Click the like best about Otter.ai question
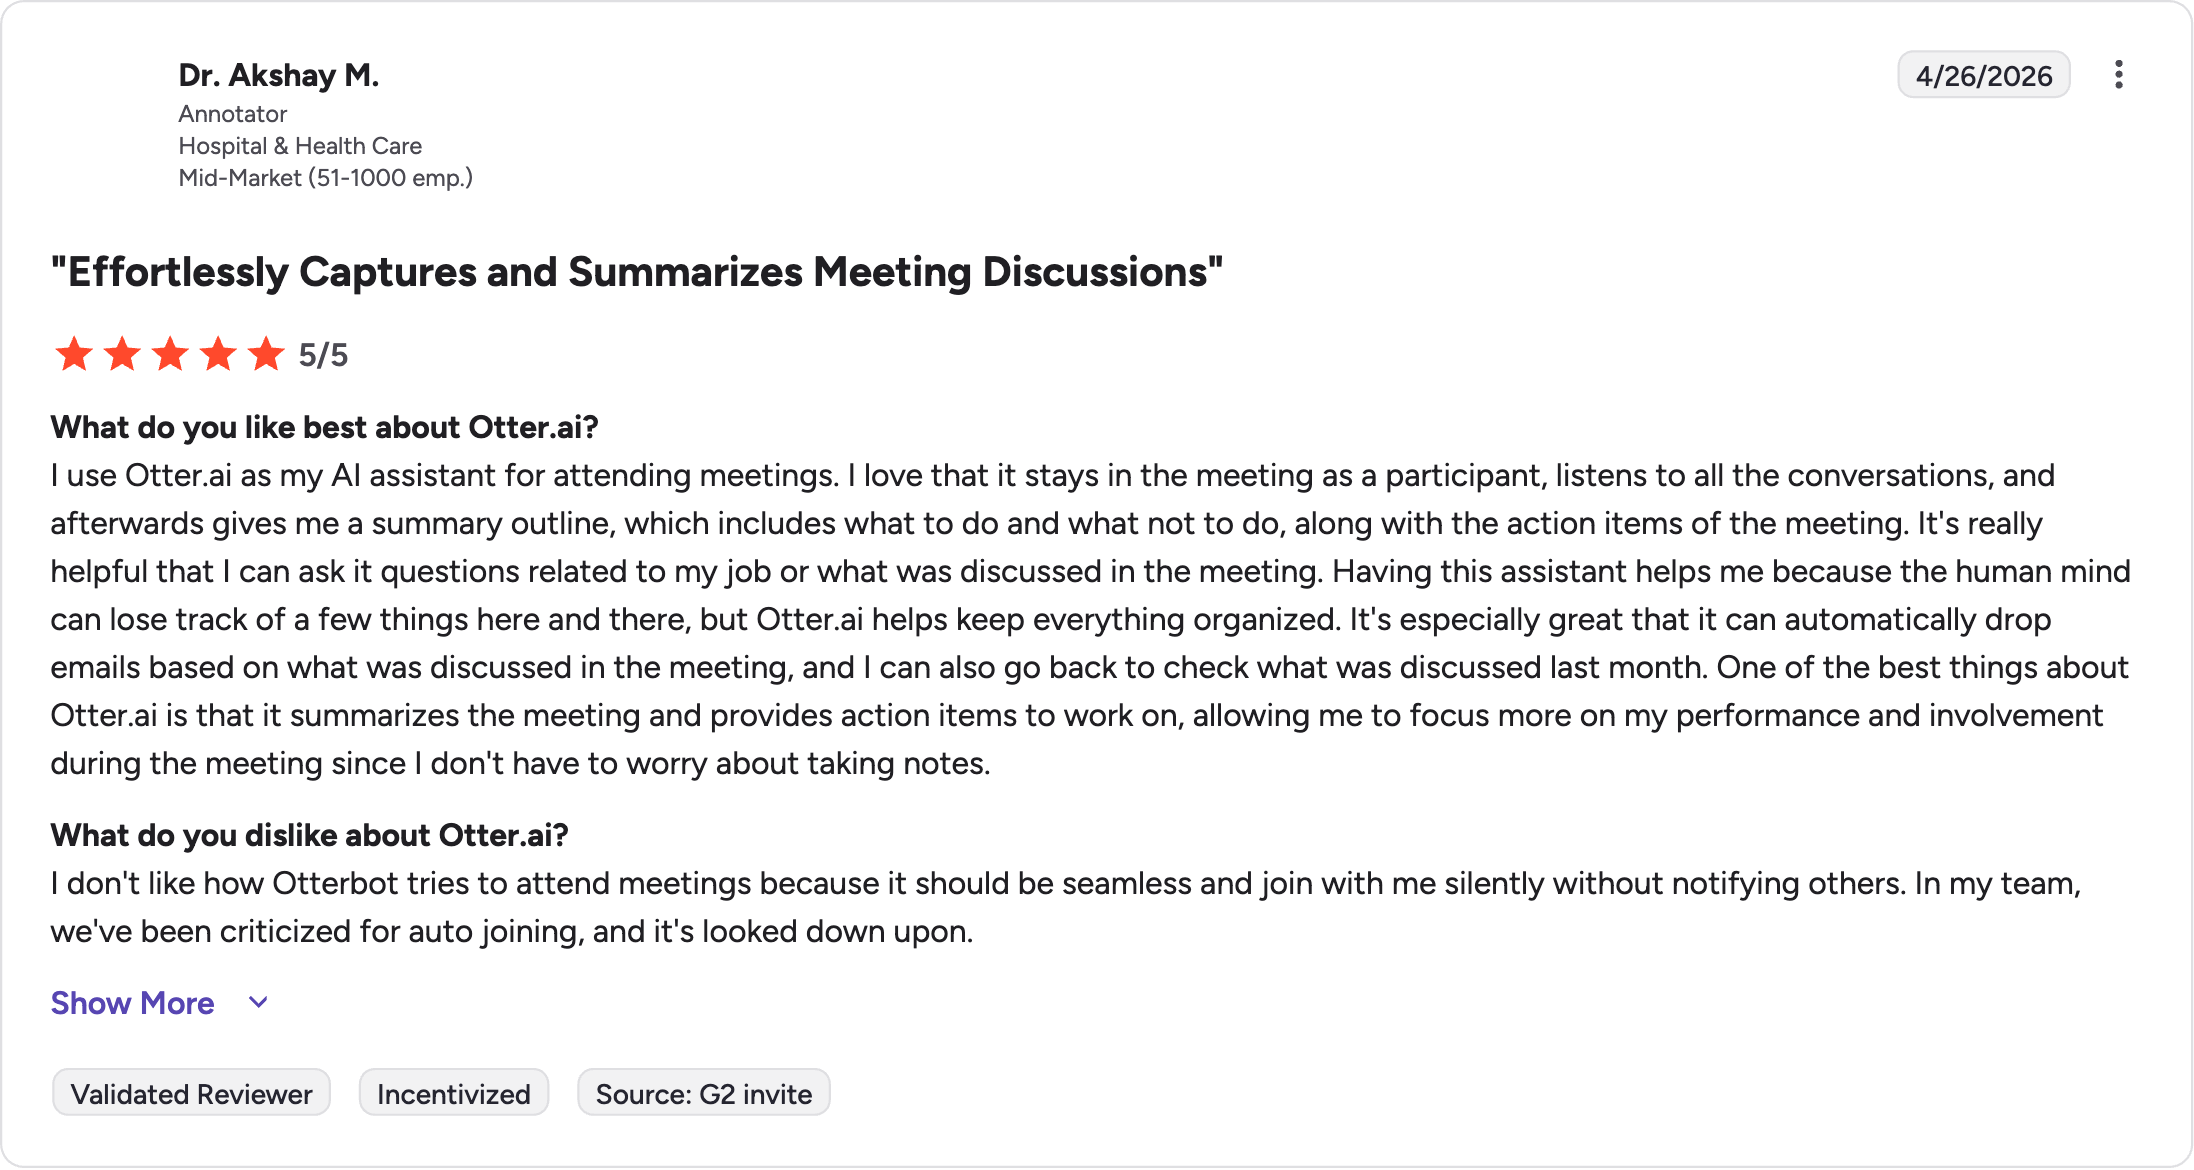 click(x=325, y=428)
